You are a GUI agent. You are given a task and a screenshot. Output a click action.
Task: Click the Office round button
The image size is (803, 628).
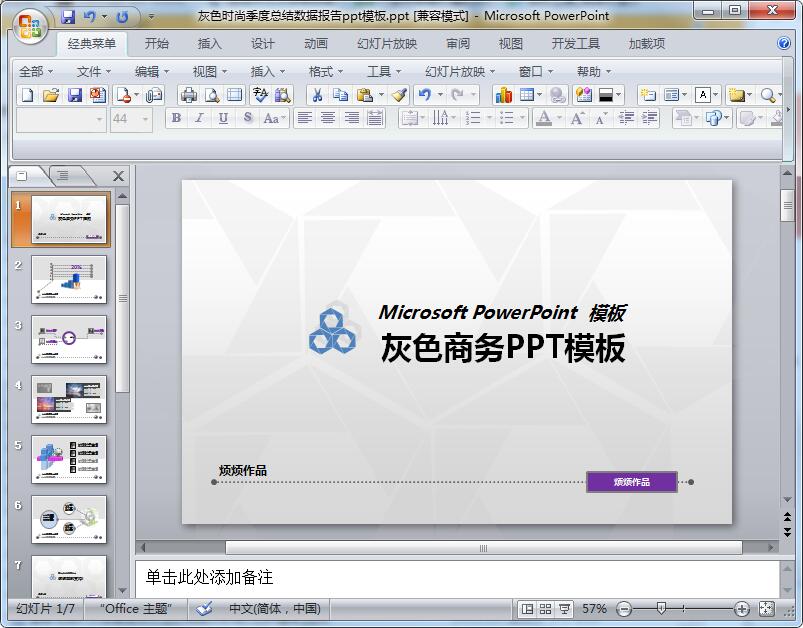pyautogui.click(x=30, y=26)
